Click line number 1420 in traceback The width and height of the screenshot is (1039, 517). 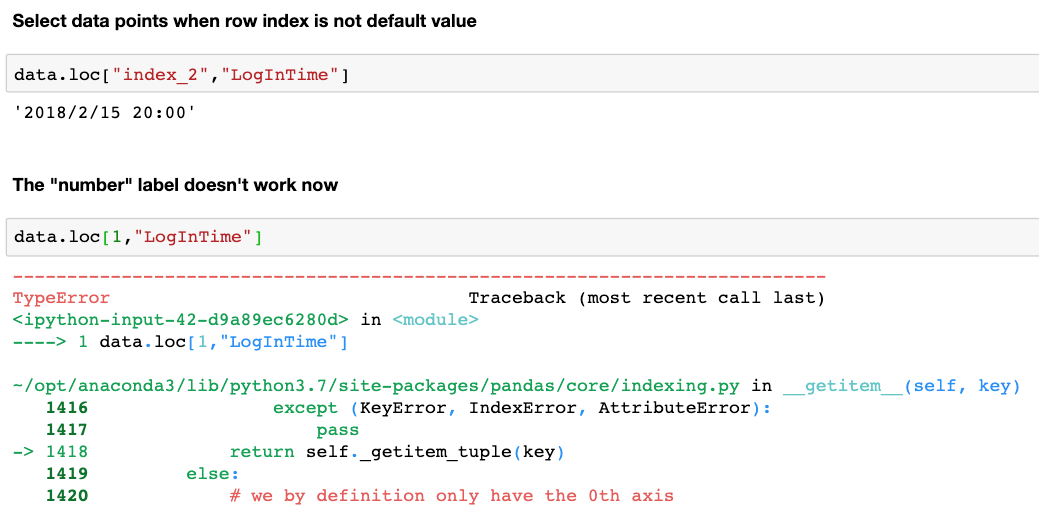[67, 496]
